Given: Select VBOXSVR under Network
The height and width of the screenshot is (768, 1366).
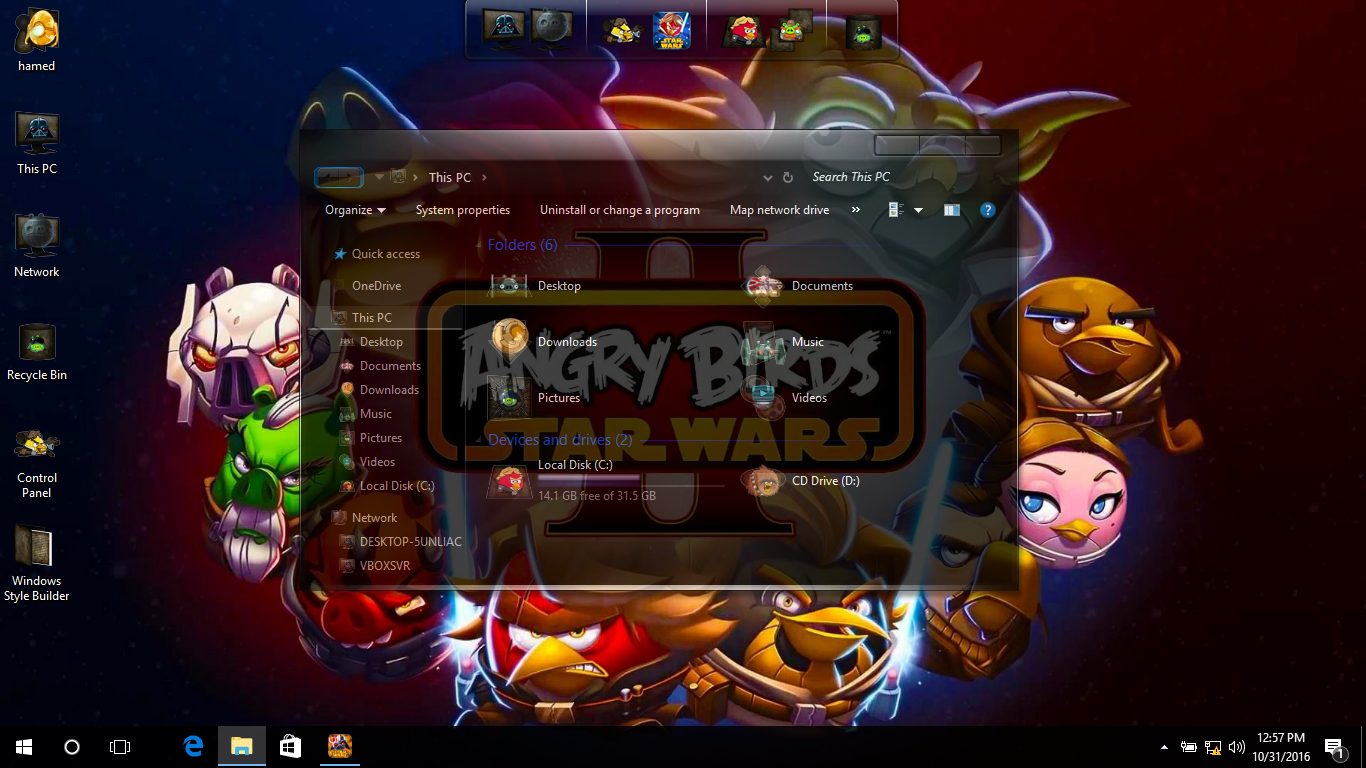Looking at the screenshot, I should [385, 566].
